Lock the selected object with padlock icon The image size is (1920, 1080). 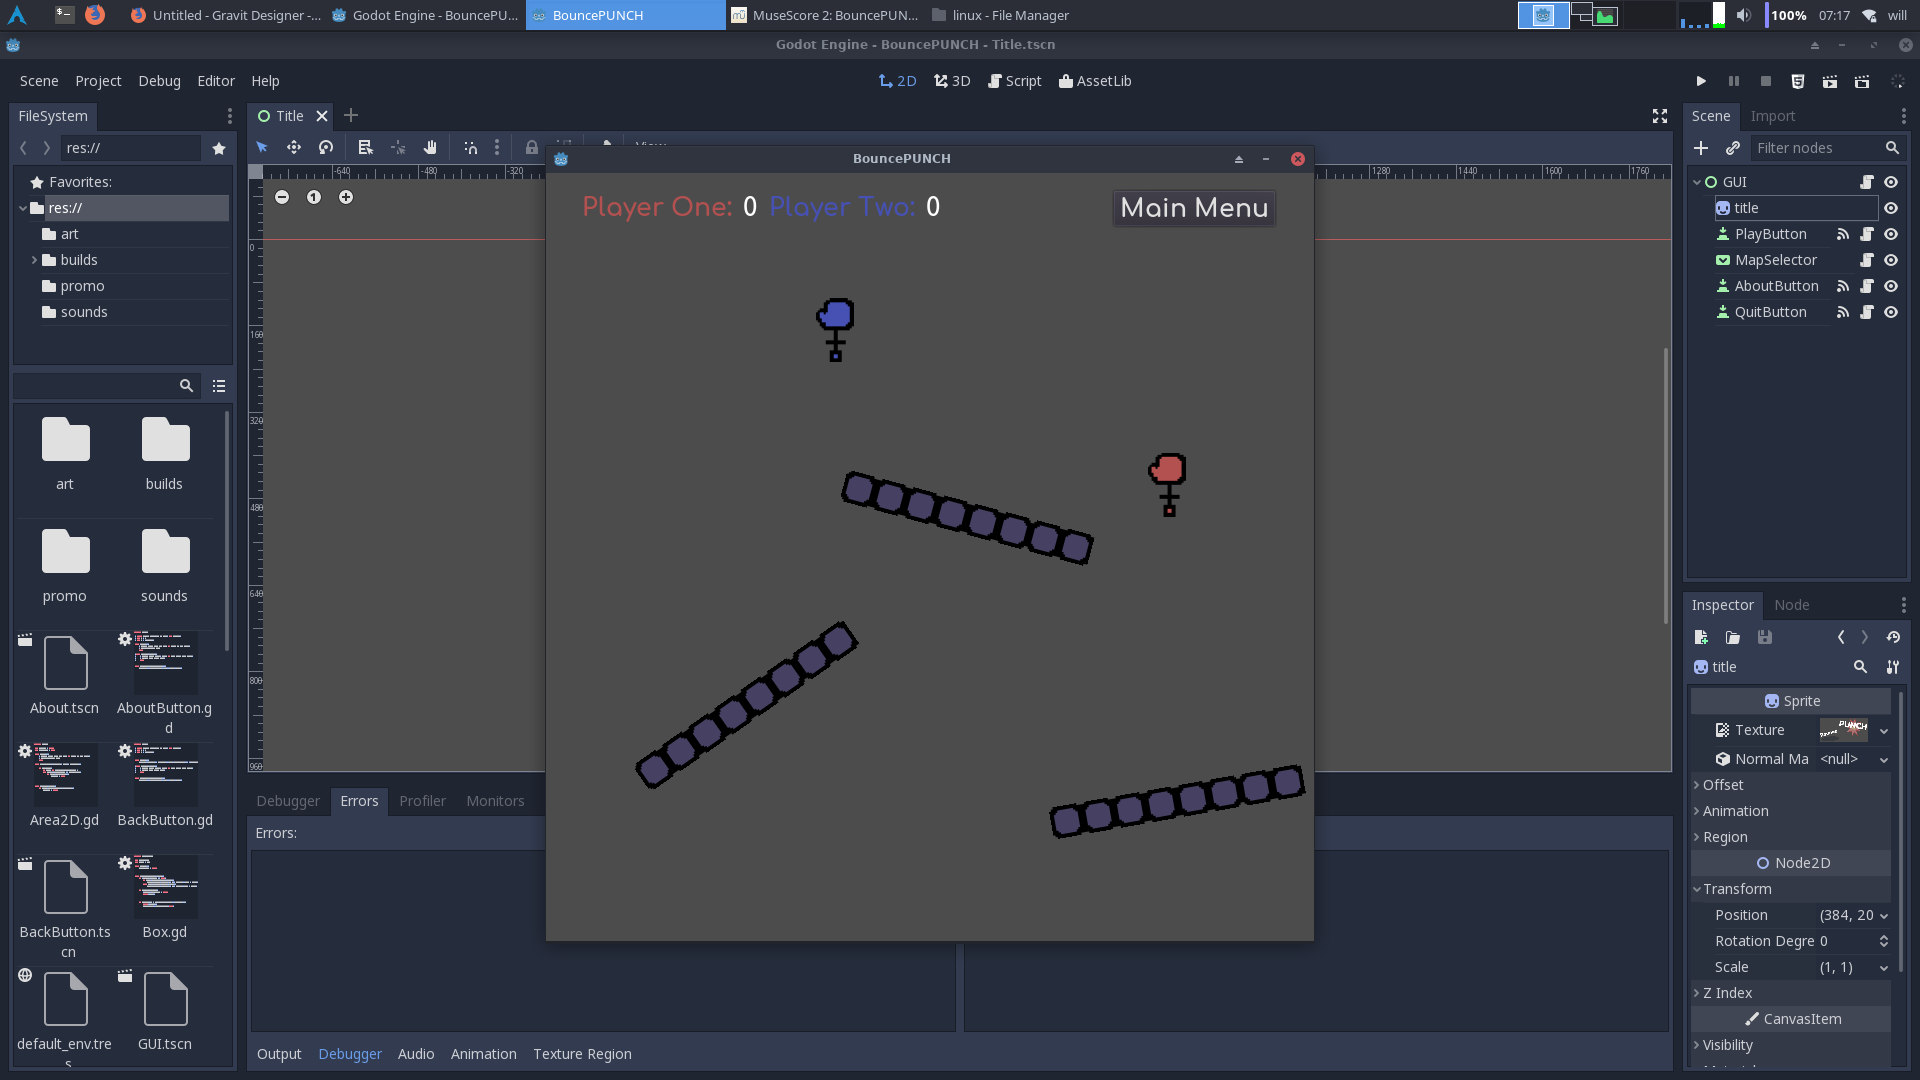(x=532, y=148)
